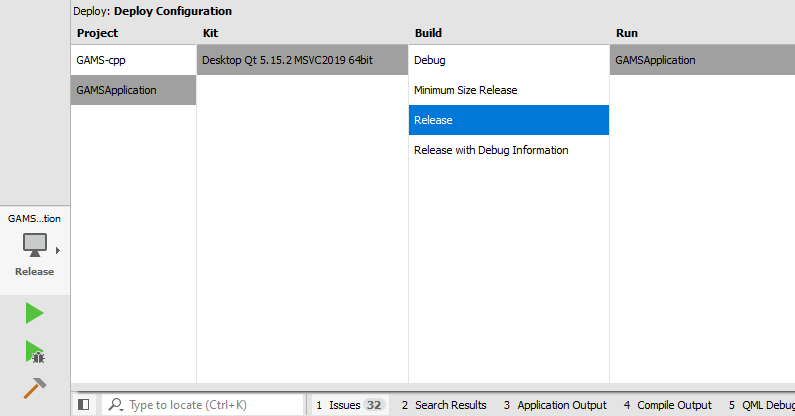Select the Debug build configuration

click(430, 60)
